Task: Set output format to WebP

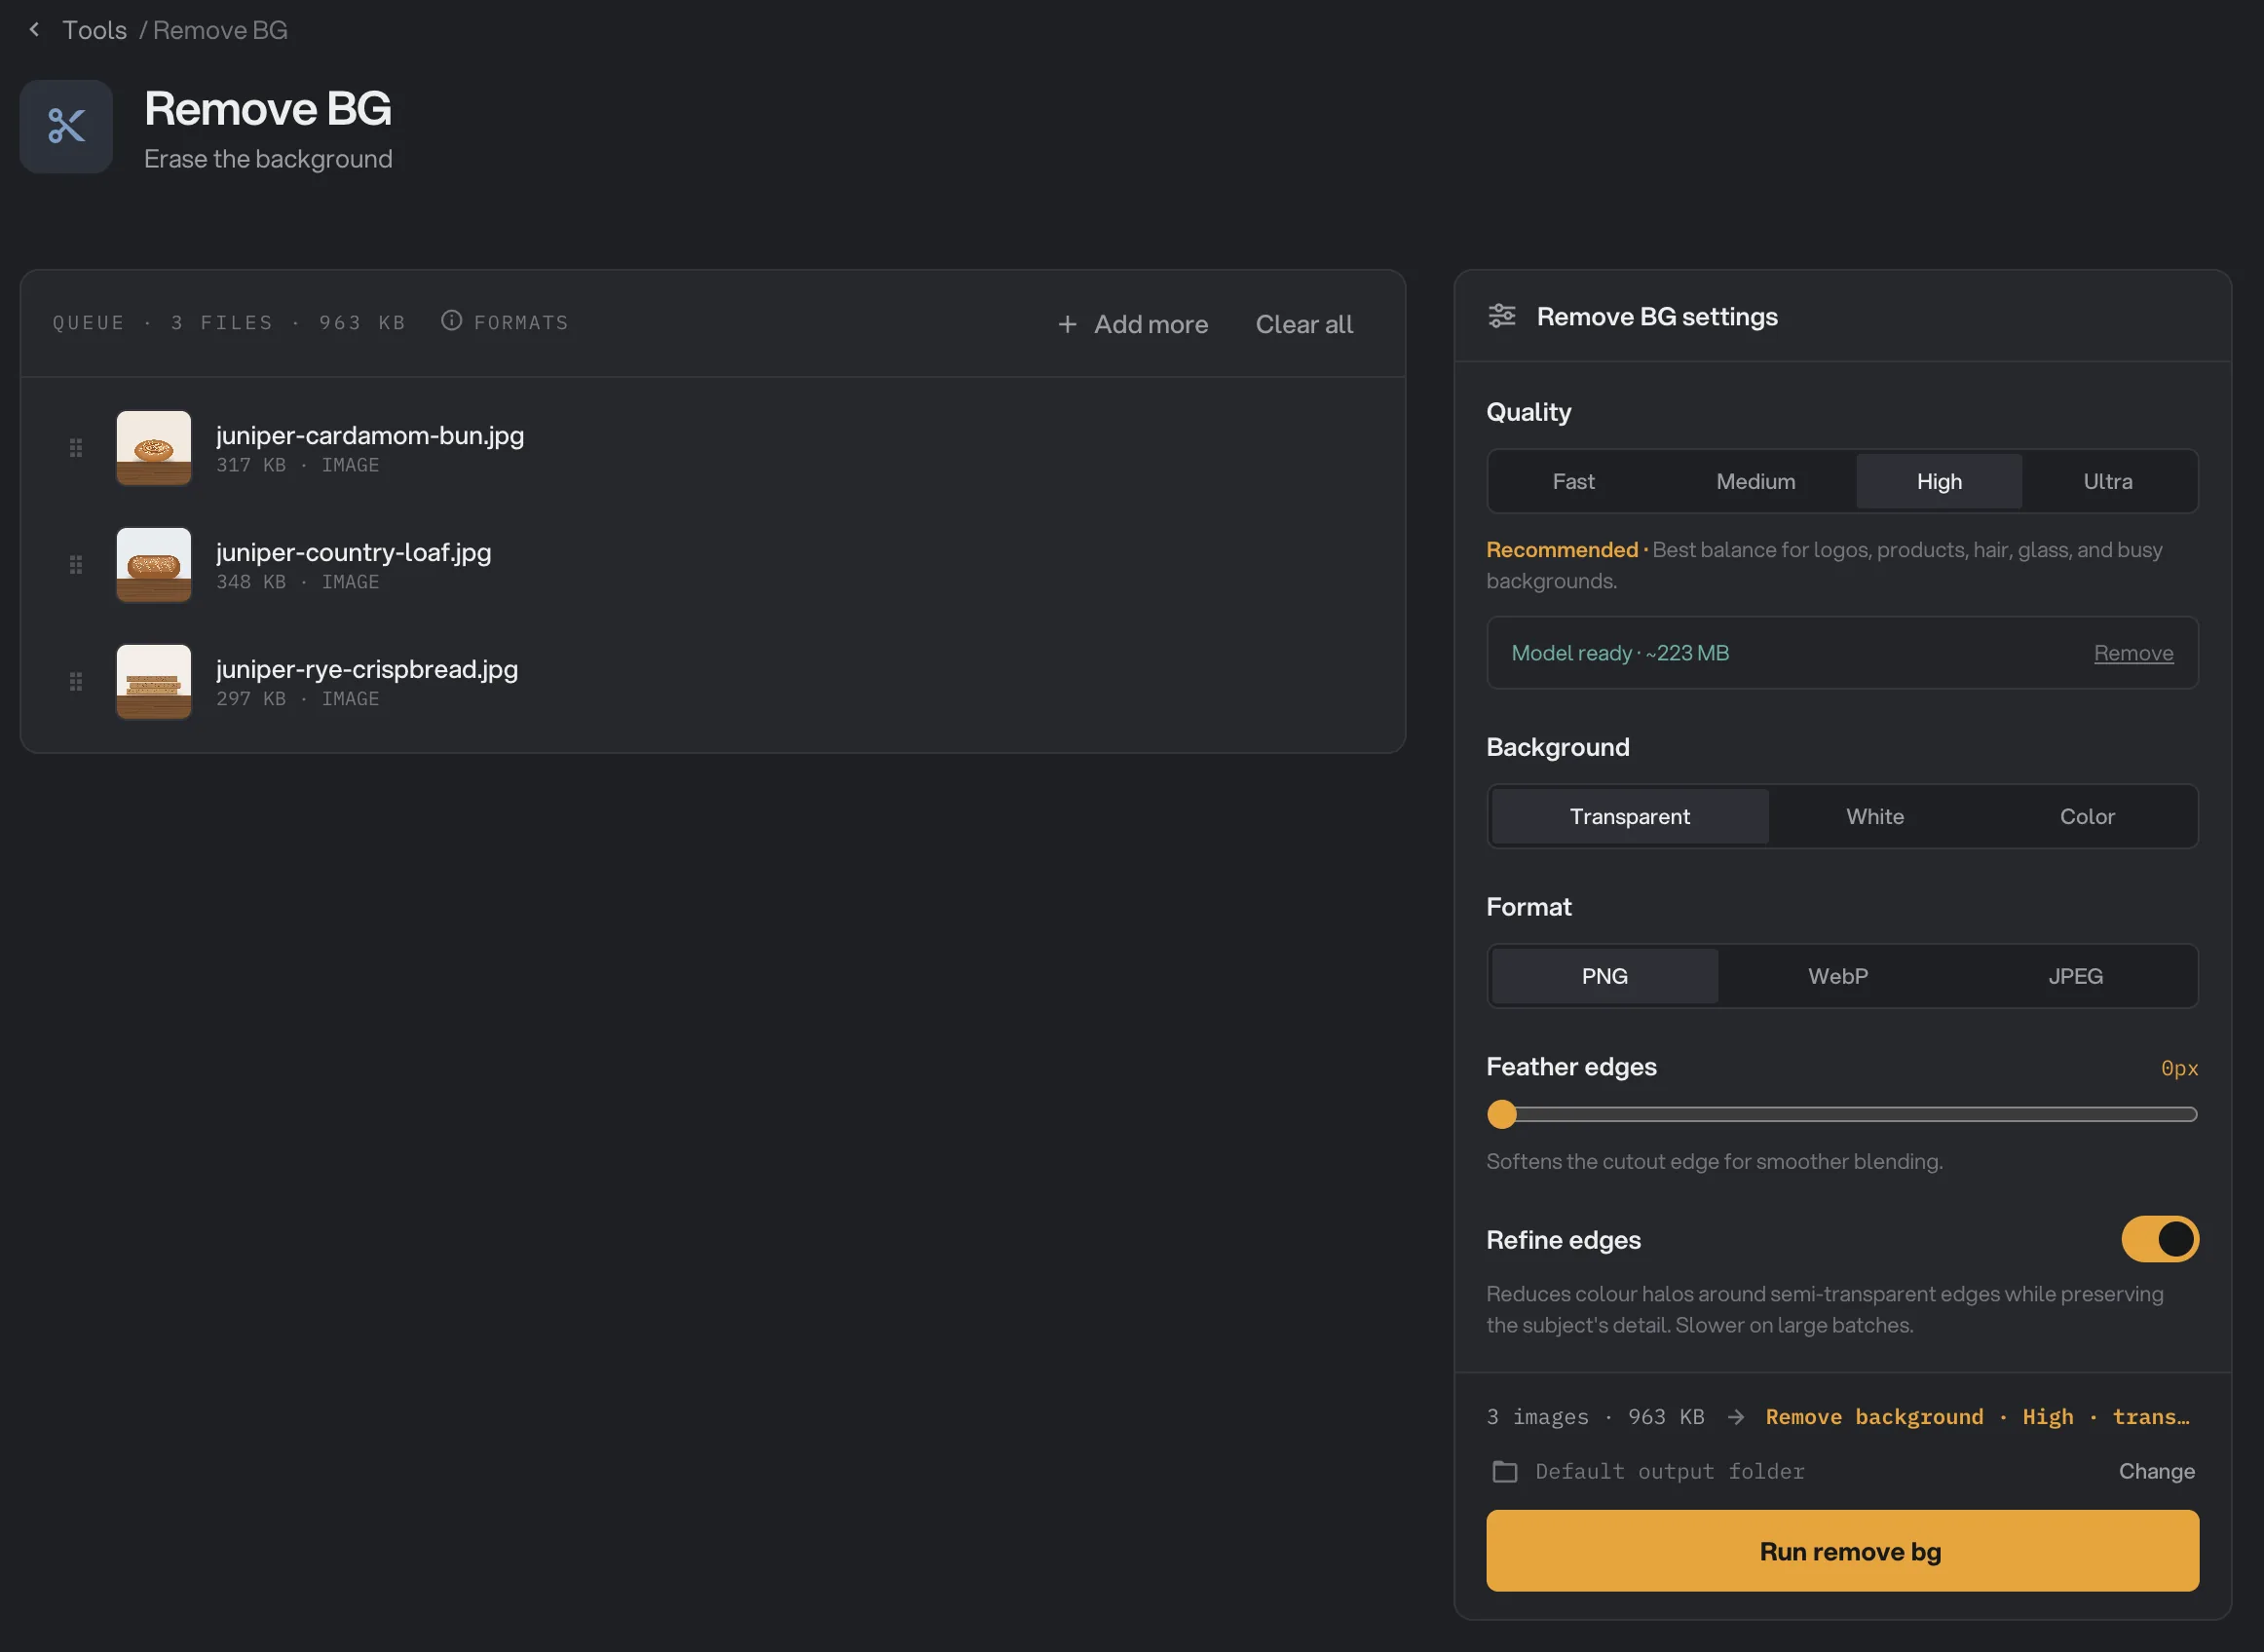Action: 1838,976
